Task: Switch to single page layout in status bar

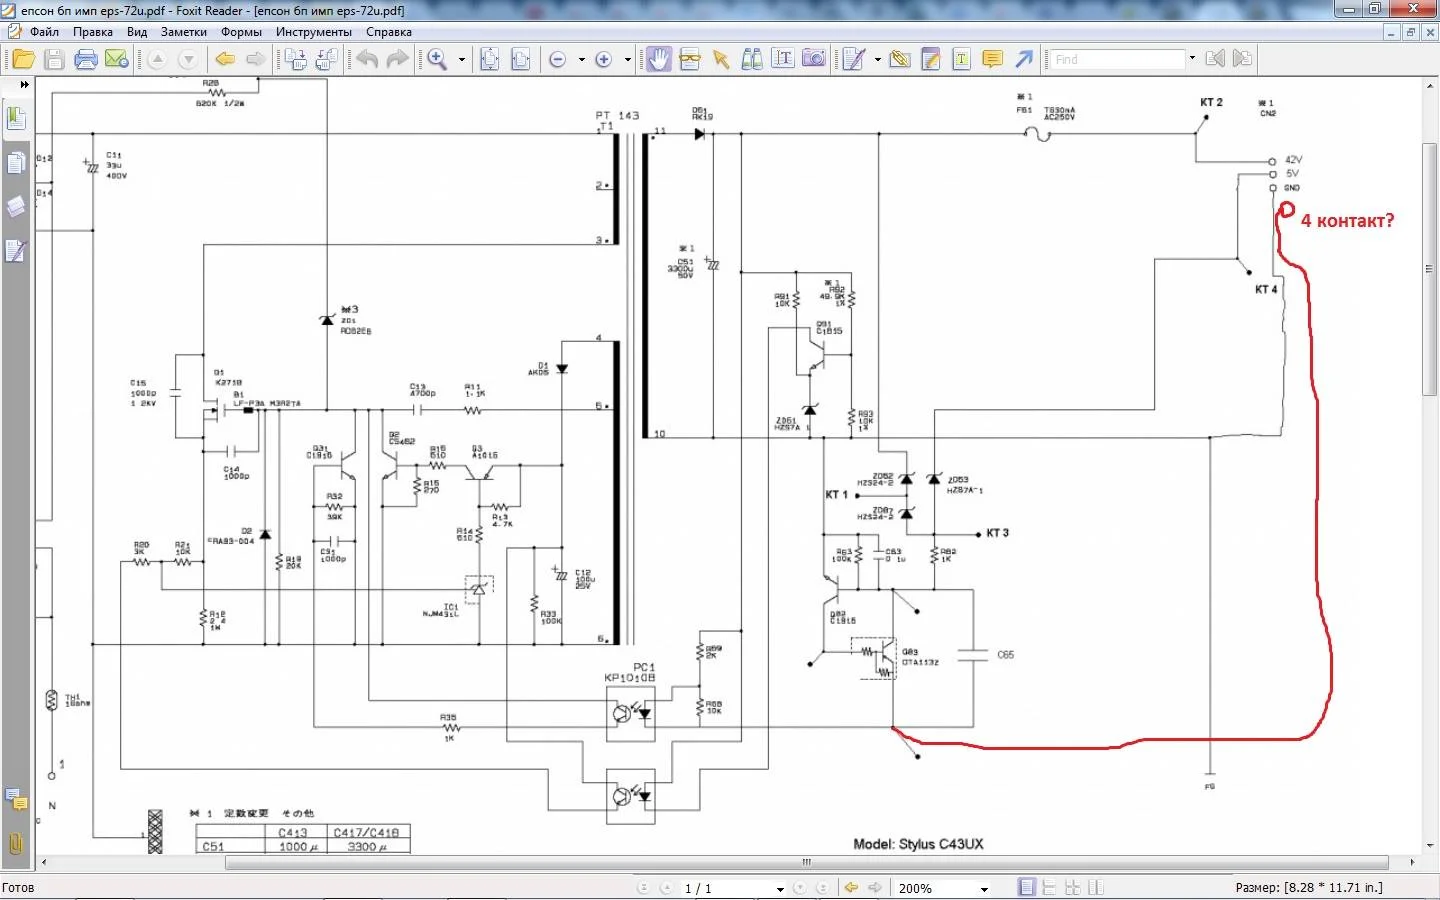Action: 1026,888
